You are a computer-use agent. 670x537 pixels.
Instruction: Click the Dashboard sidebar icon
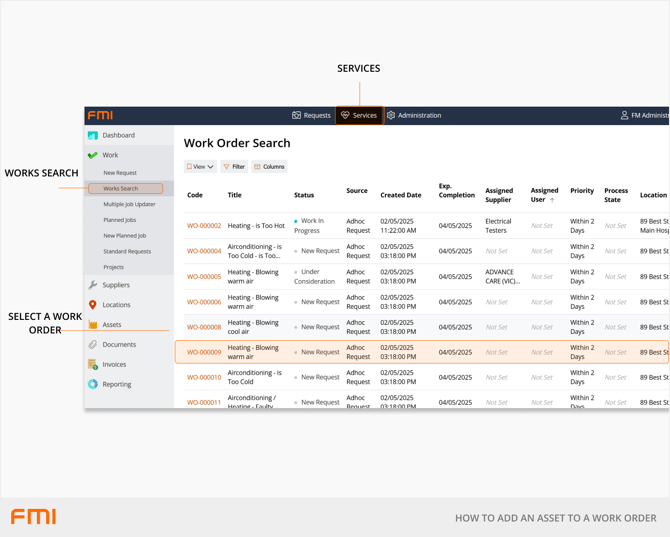pos(93,135)
